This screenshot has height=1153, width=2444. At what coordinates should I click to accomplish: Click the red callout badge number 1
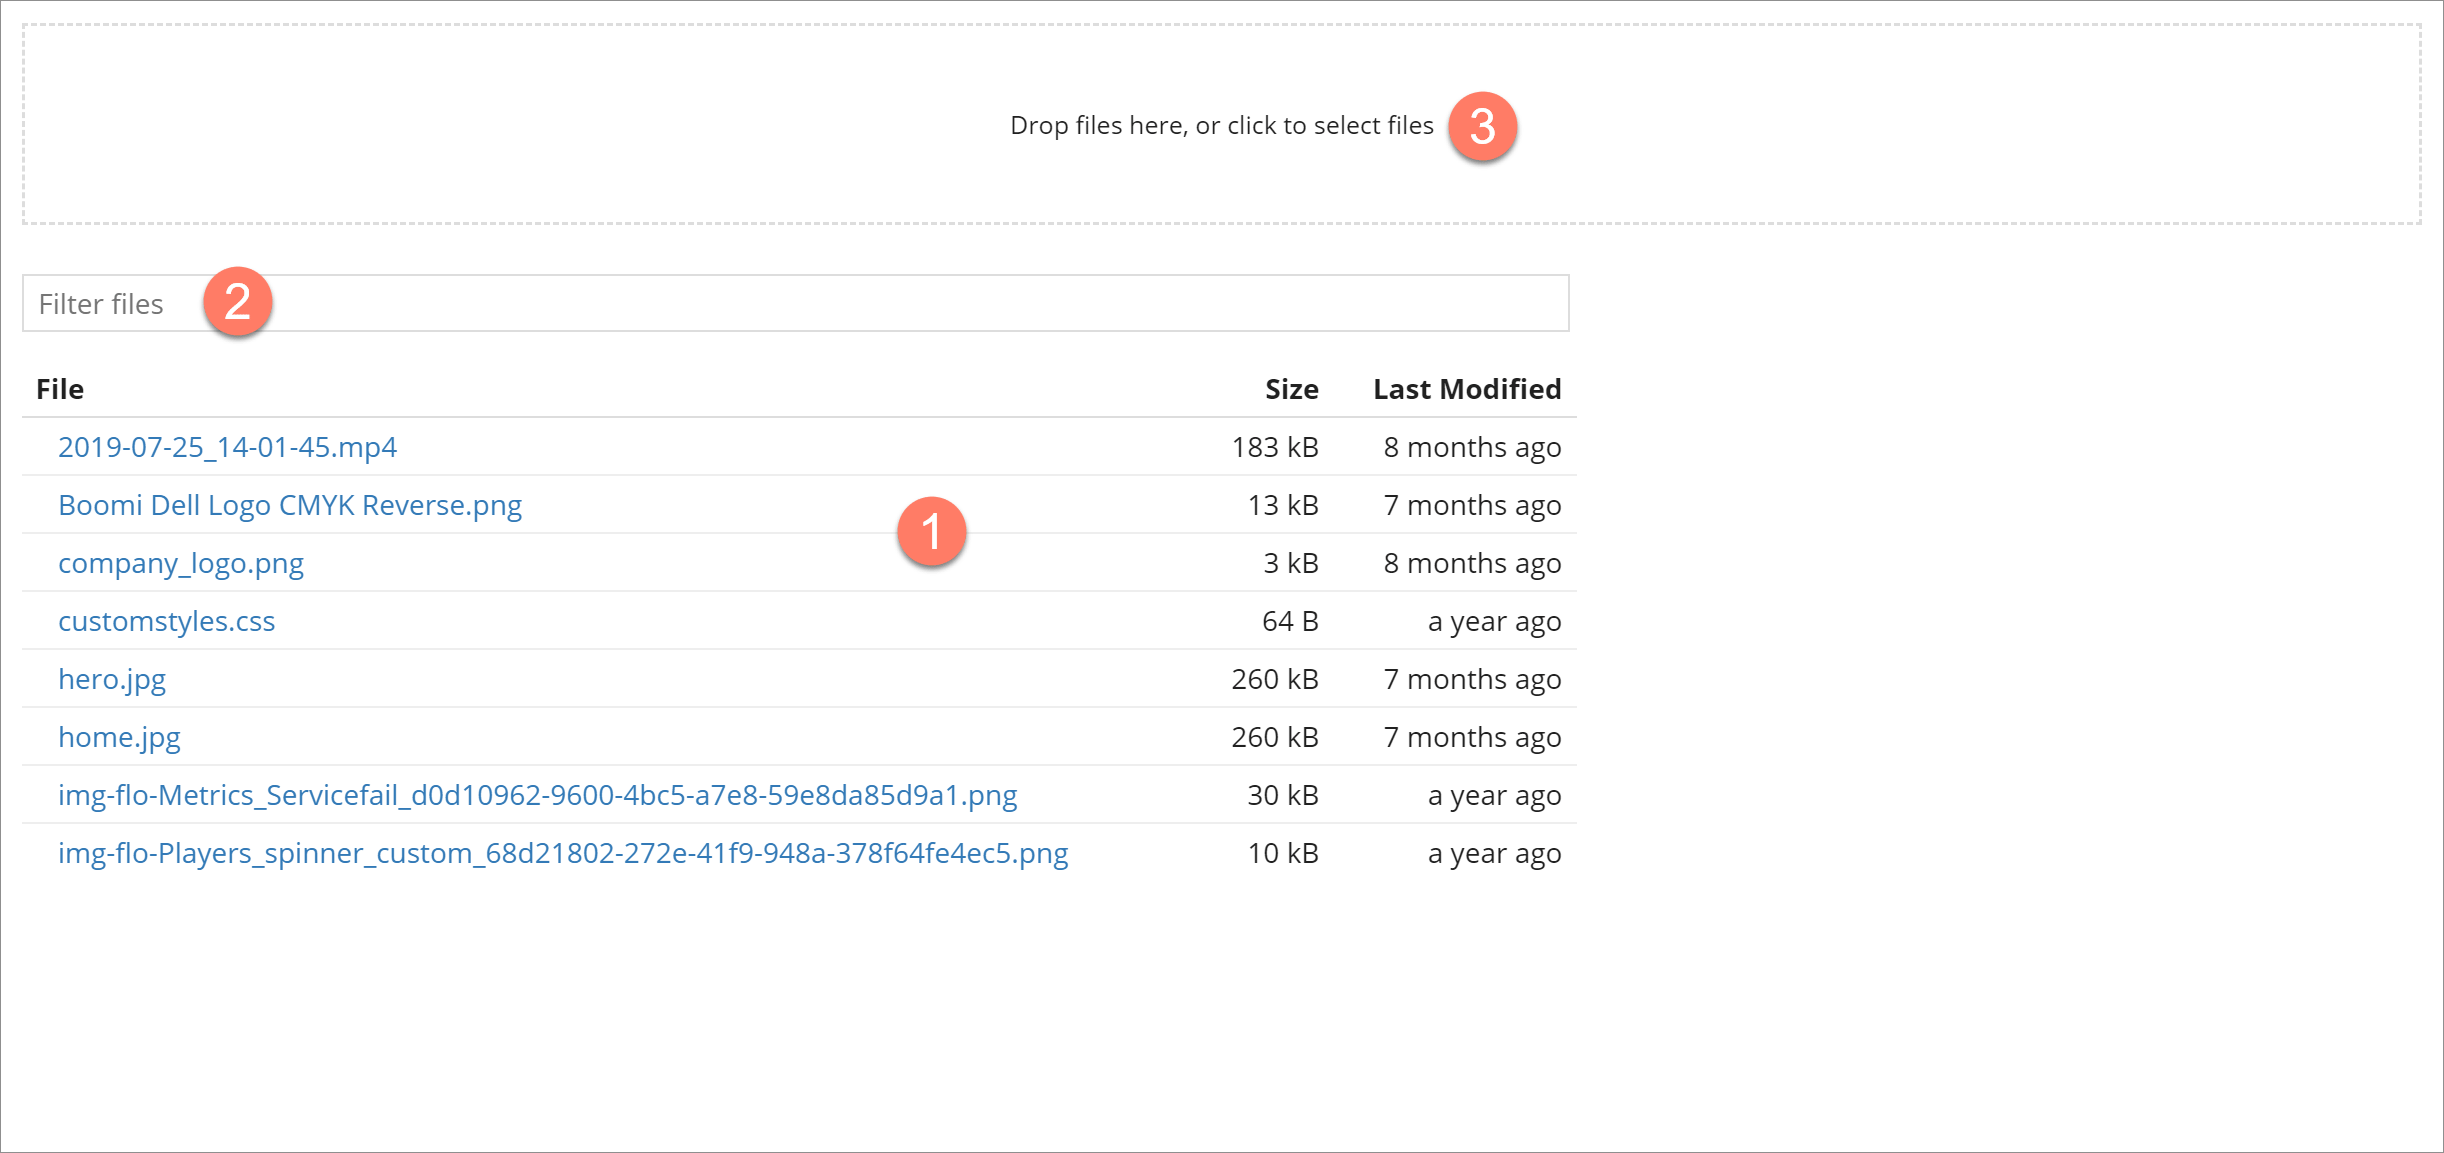[931, 531]
